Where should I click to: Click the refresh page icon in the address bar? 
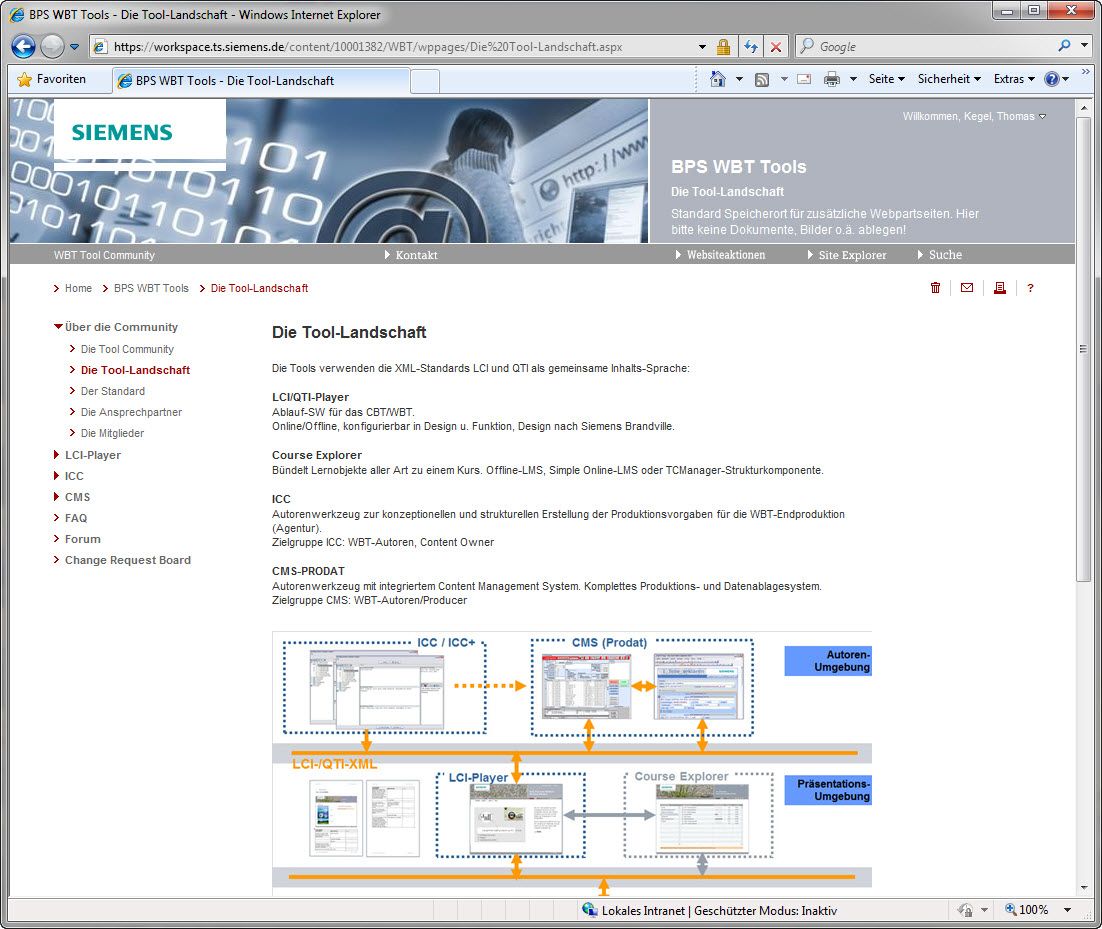(x=751, y=47)
